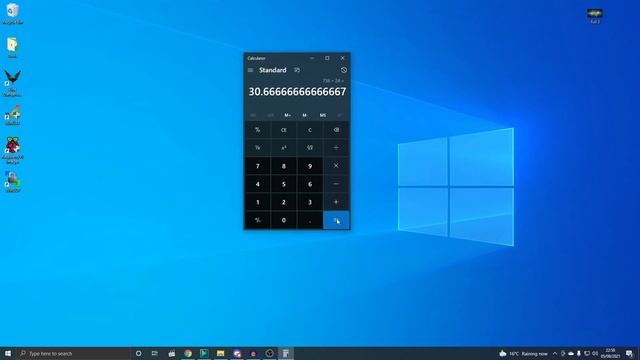Click the expression line above the result
This screenshot has width=640, height=360.
[x=333, y=81]
